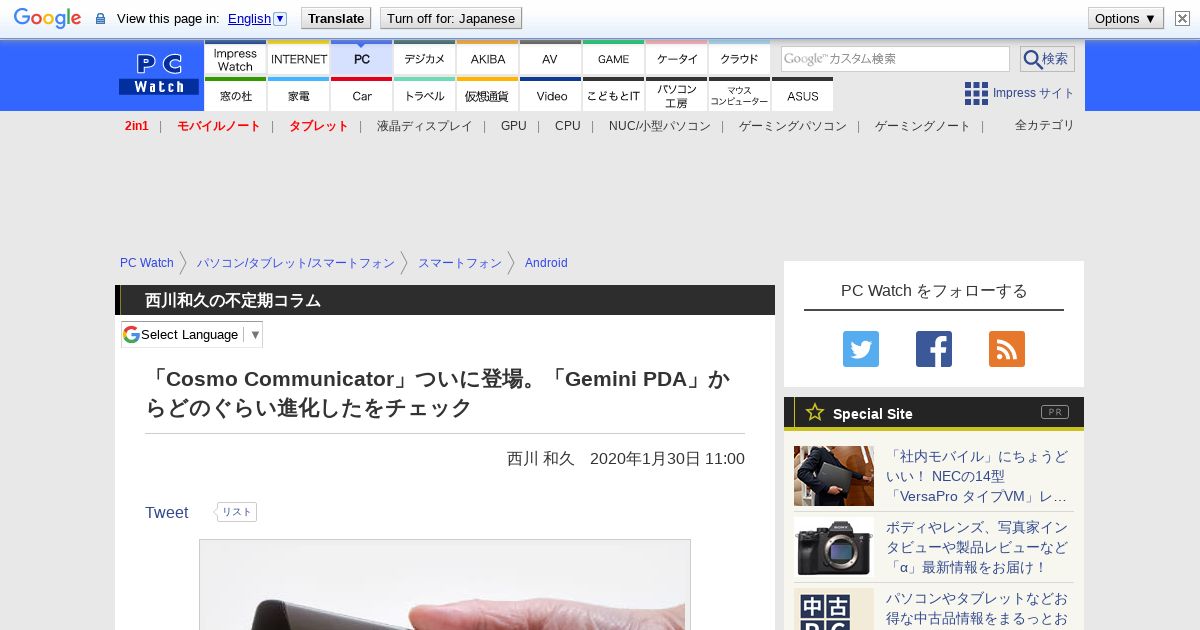Open the 中古品情報 article link
This screenshot has width=1200, height=630.
pyautogui.click(x=978, y=609)
